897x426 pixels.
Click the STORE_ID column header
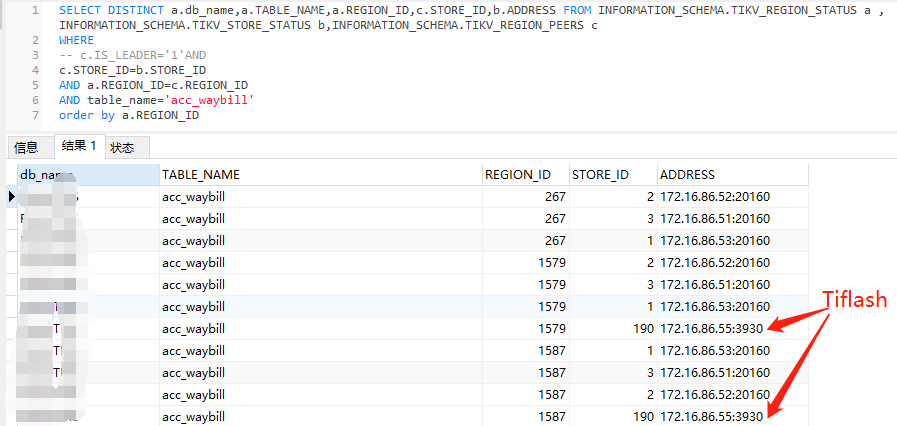[x=600, y=175]
